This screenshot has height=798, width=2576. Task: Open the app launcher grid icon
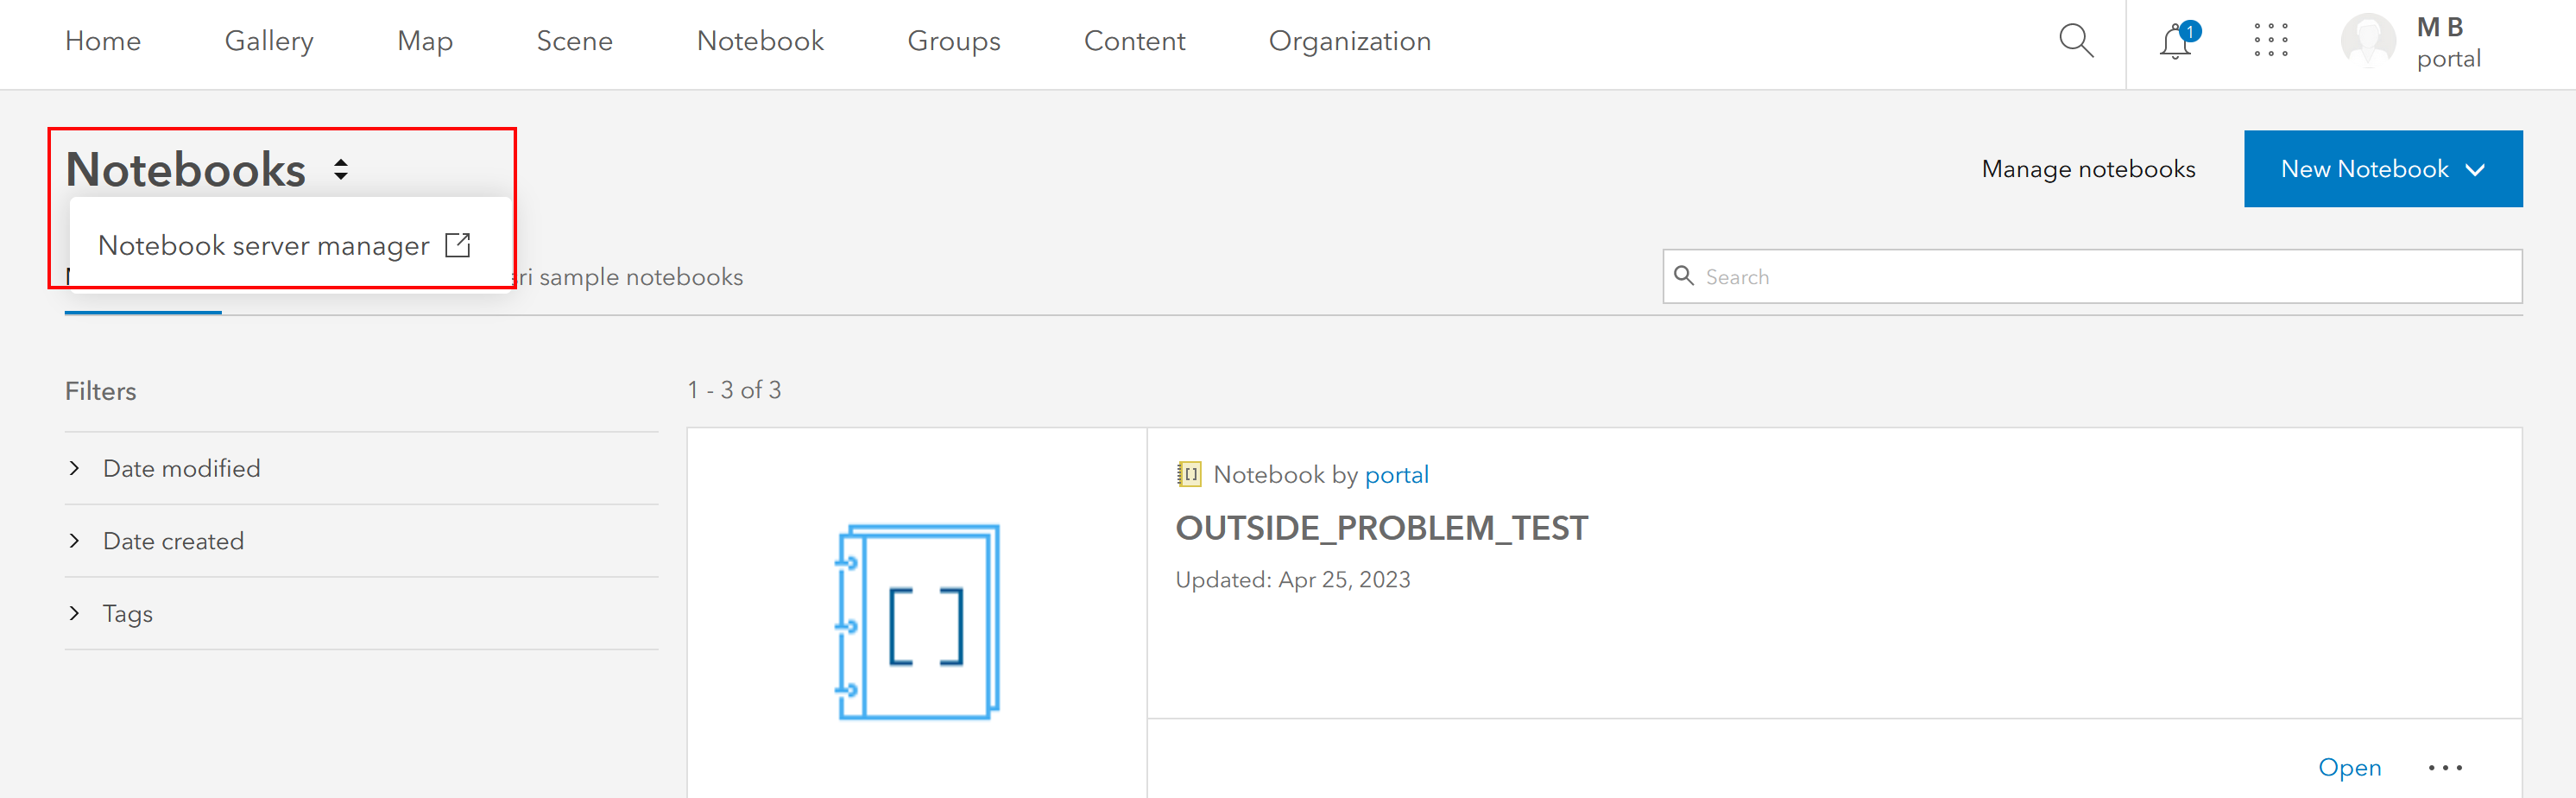click(2271, 41)
